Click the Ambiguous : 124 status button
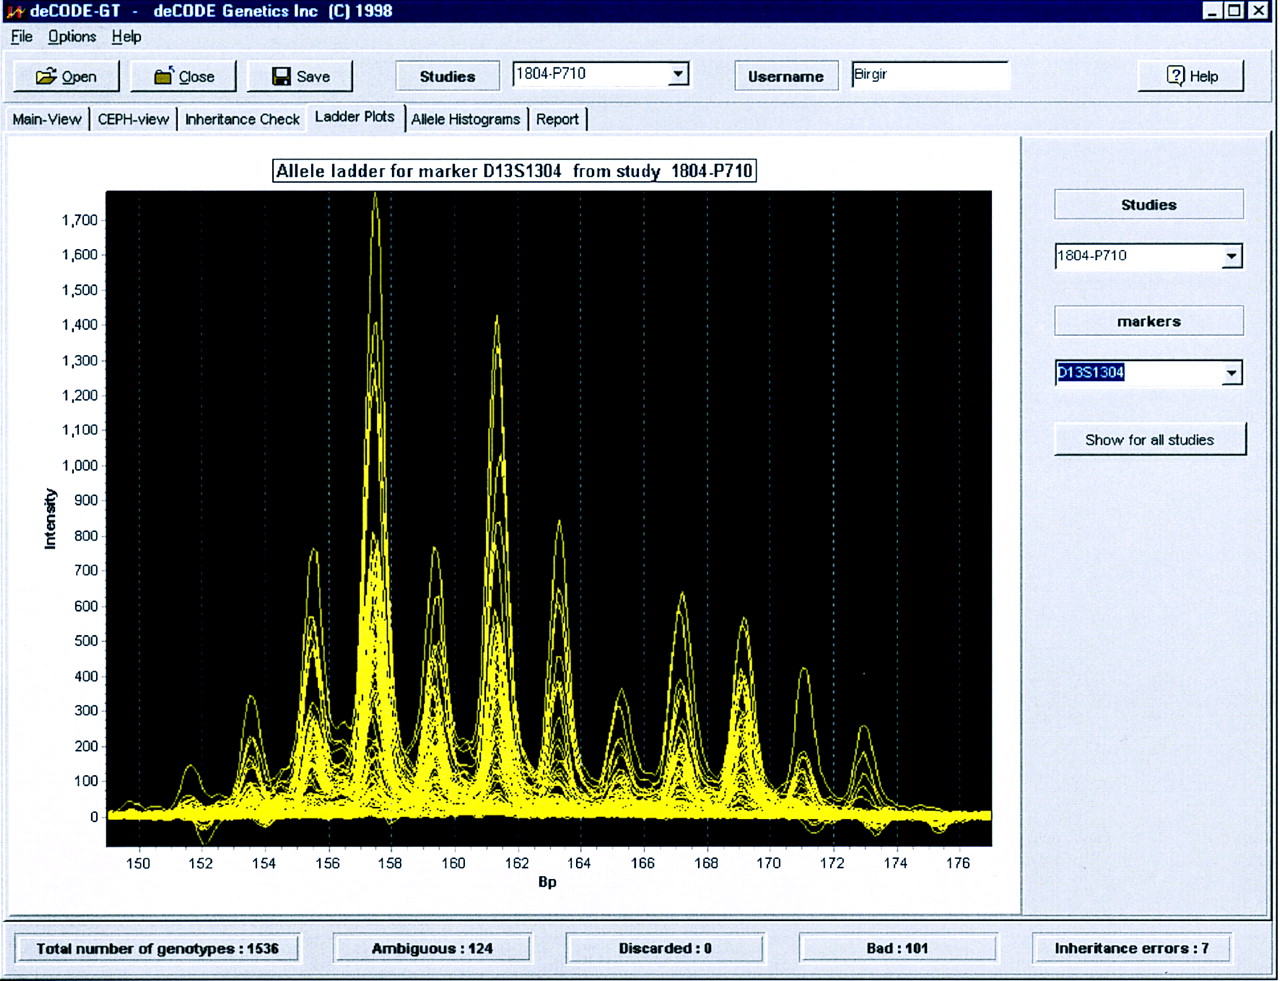1280x981 pixels. (432, 948)
